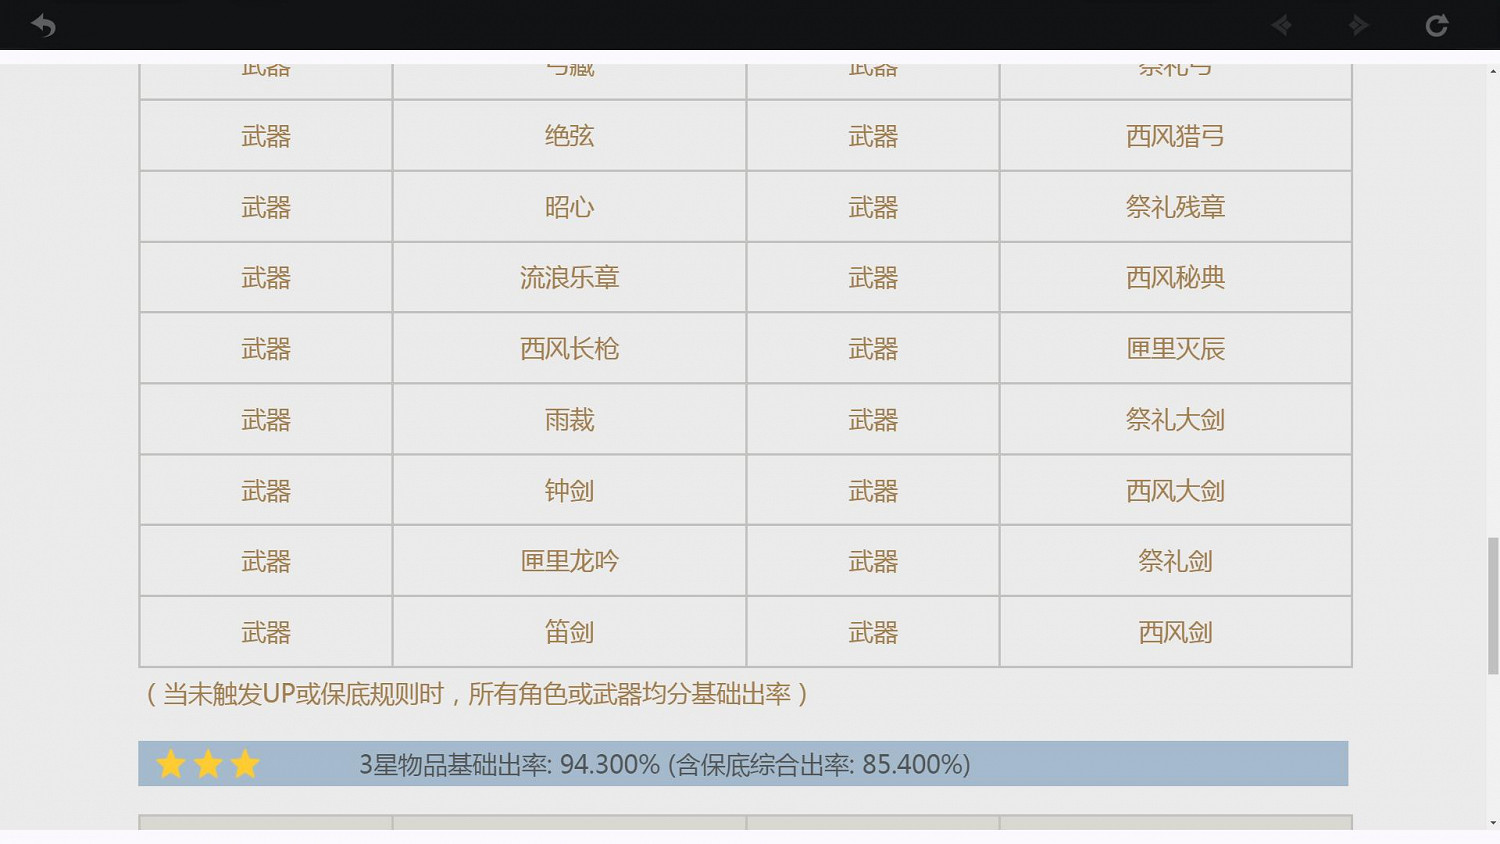Image resolution: width=1500 pixels, height=844 pixels.
Task: Select the 绝弦 weapon cell
Action: click(x=569, y=136)
